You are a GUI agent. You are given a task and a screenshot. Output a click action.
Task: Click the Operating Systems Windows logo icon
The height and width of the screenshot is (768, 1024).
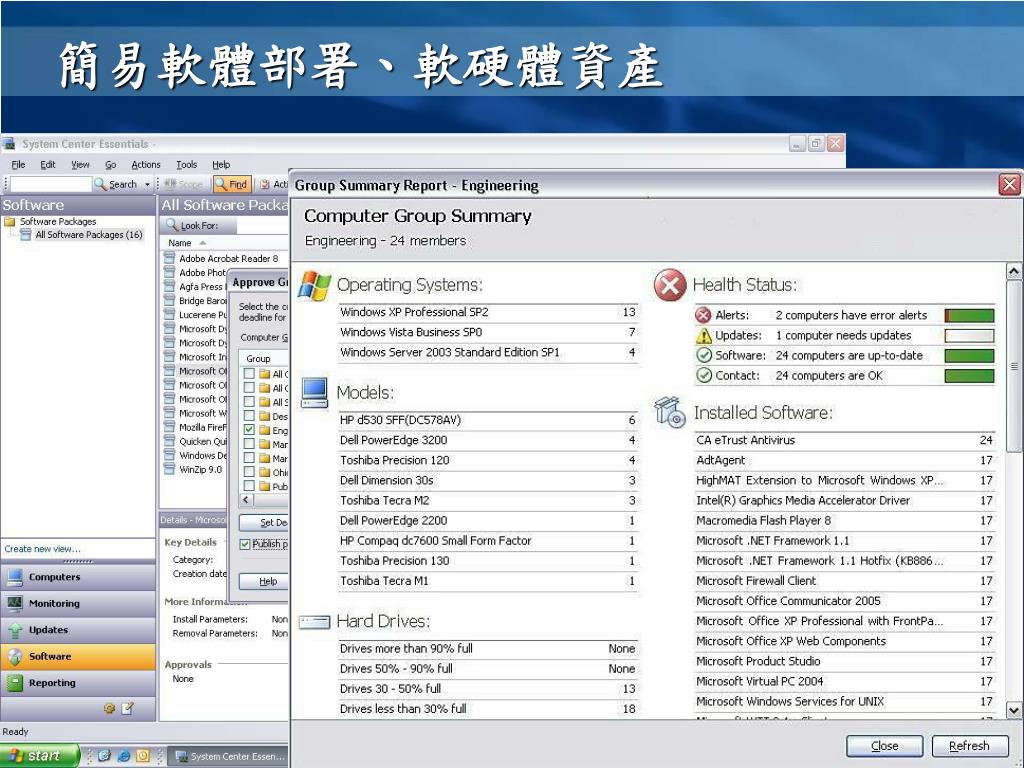[x=314, y=285]
